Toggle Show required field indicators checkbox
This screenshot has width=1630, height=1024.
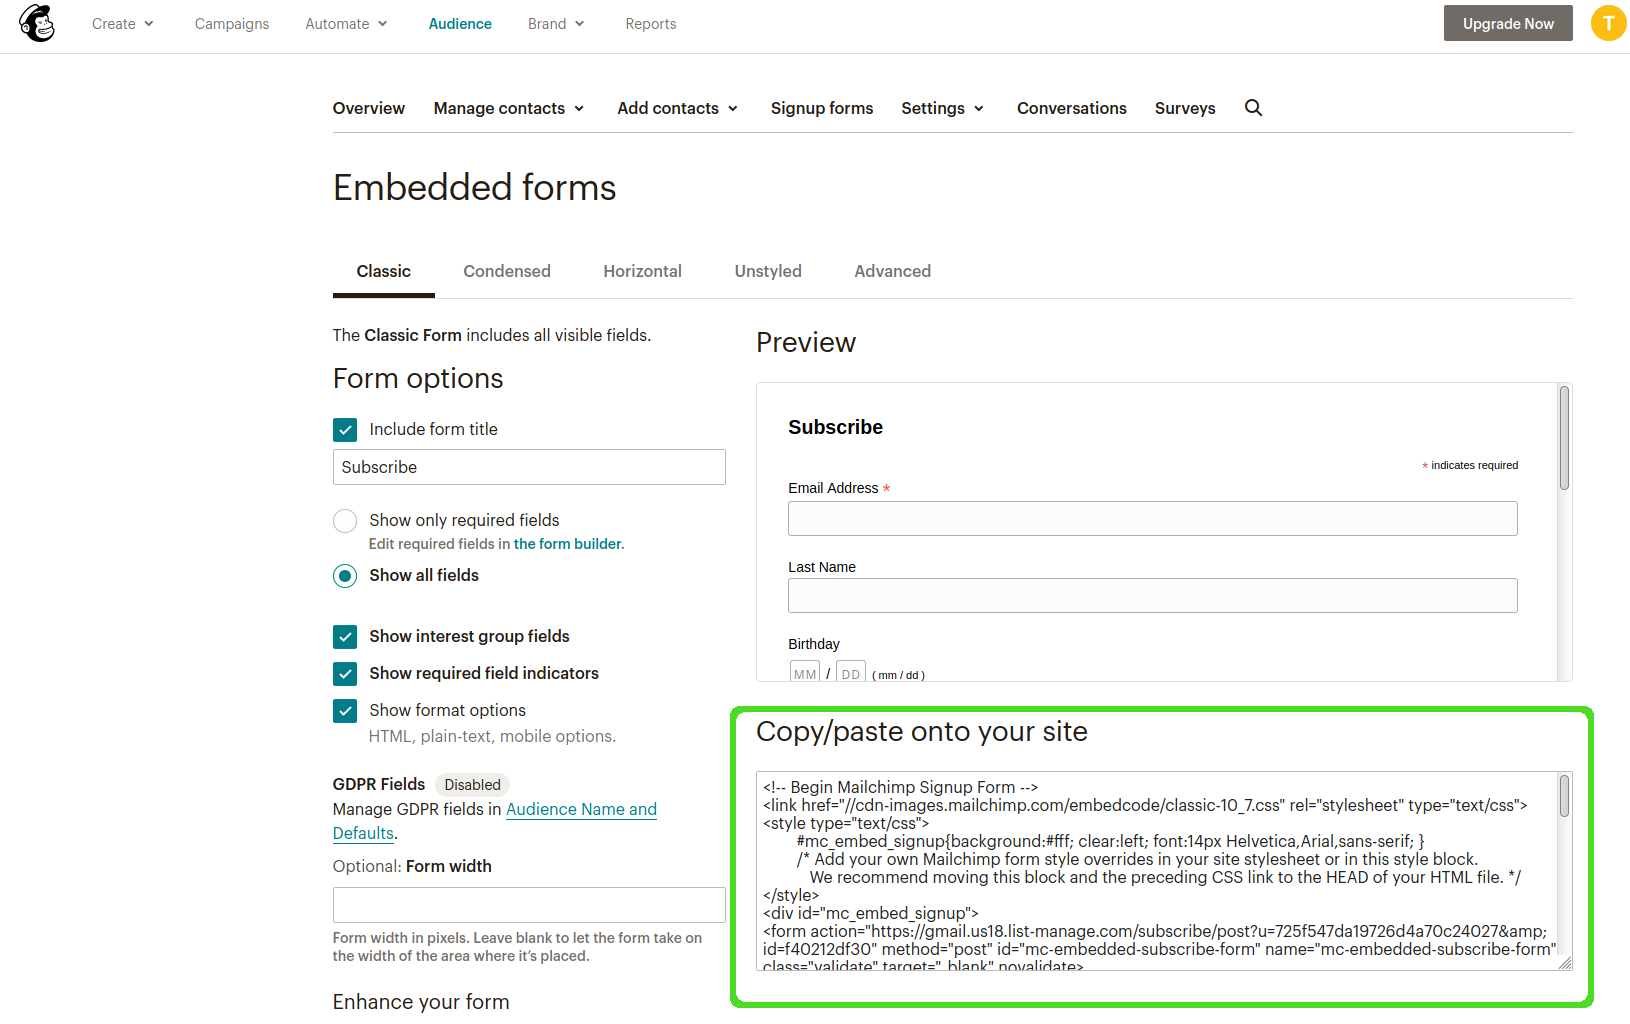[x=345, y=674]
